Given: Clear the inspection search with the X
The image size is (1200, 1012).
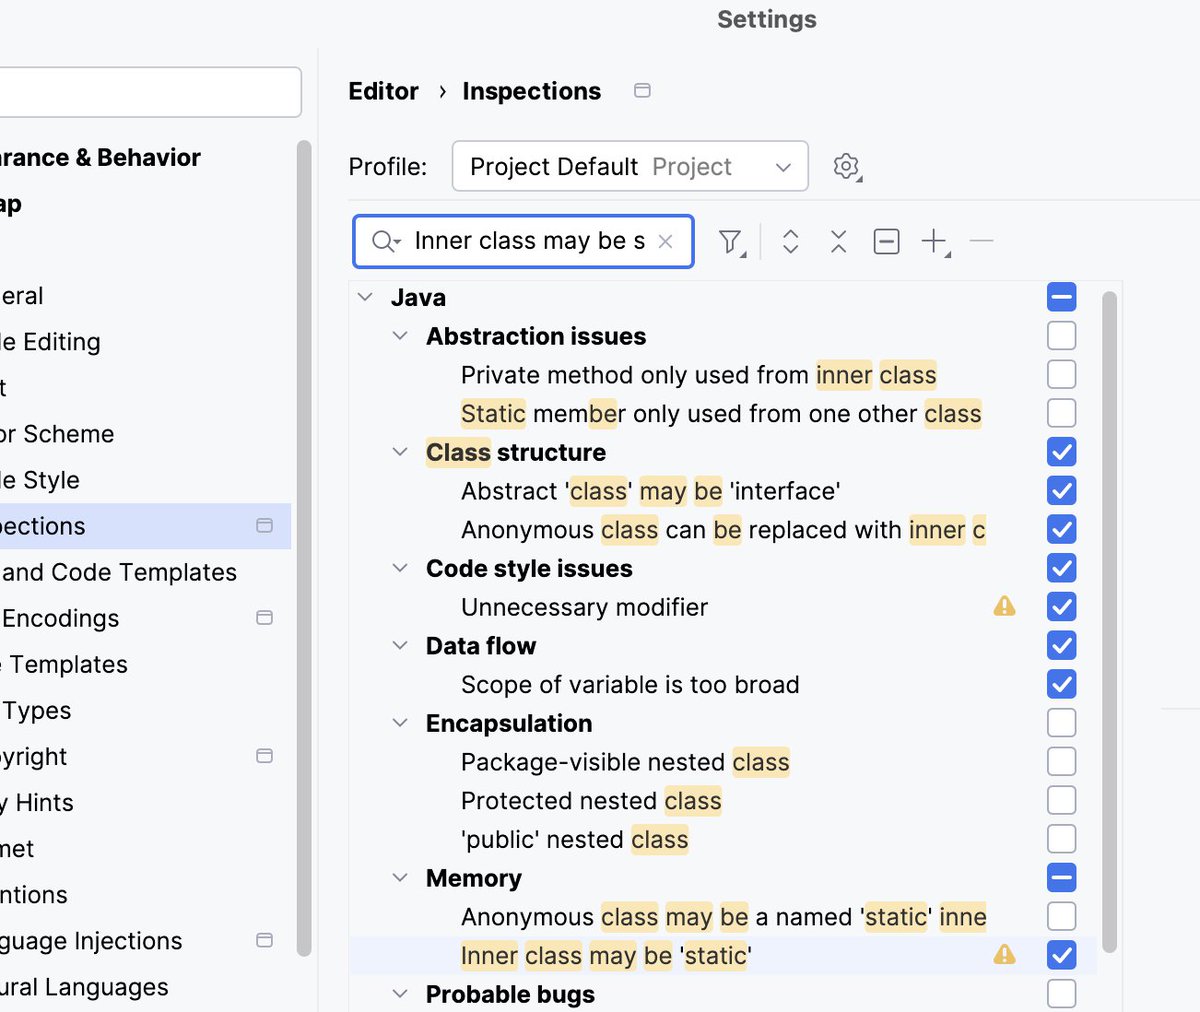Looking at the screenshot, I should coord(665,241).
